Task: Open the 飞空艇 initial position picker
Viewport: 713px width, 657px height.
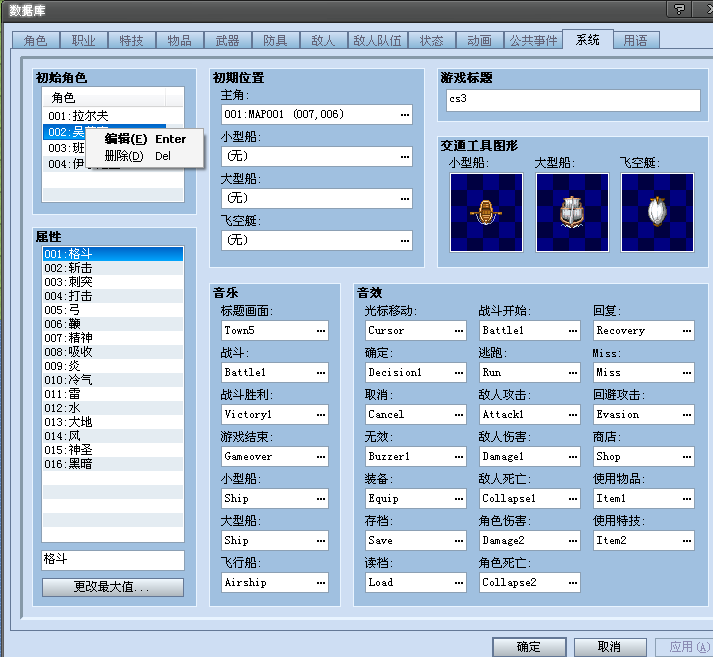Action: (405, 240)
